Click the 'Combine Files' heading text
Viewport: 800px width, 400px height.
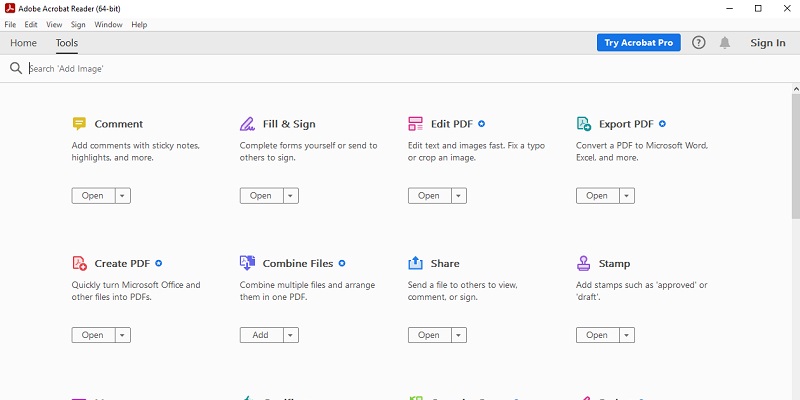pos(298,264)
